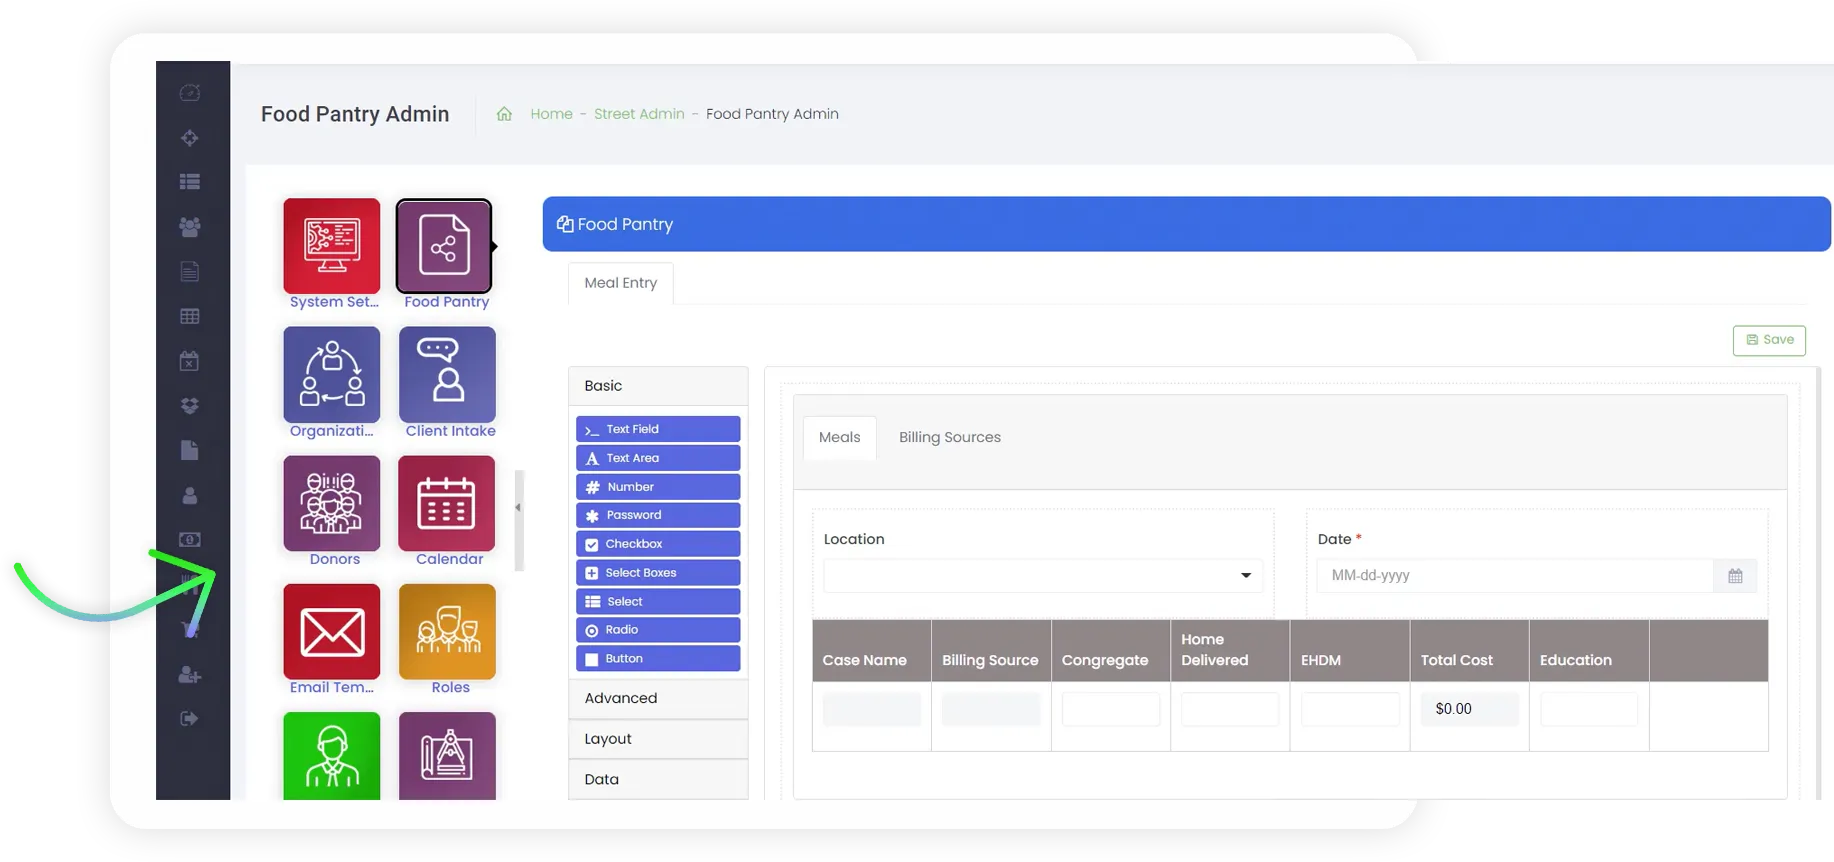Expand the Advanced components section

[x=658, y=698]
